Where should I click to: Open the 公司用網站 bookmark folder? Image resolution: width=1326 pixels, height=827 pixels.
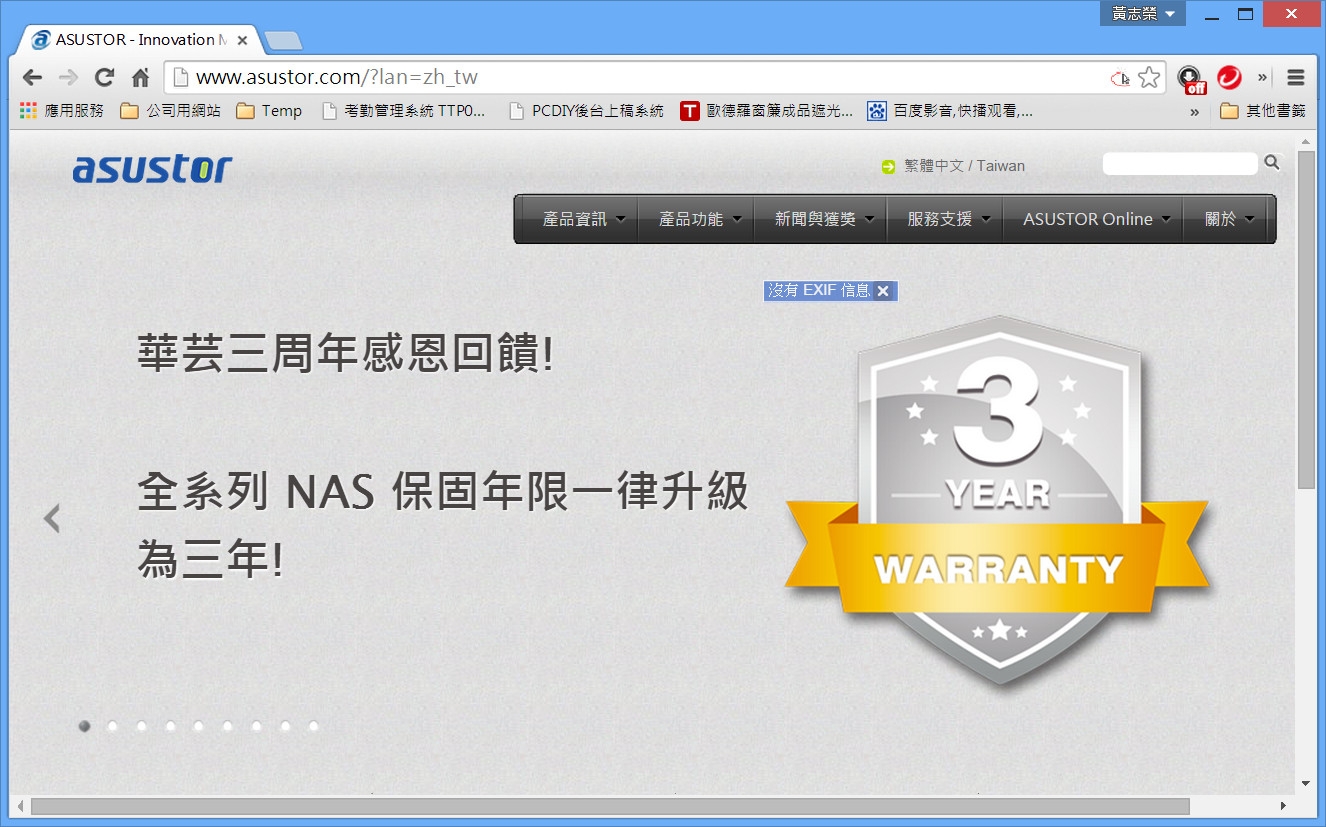point(170,111)
